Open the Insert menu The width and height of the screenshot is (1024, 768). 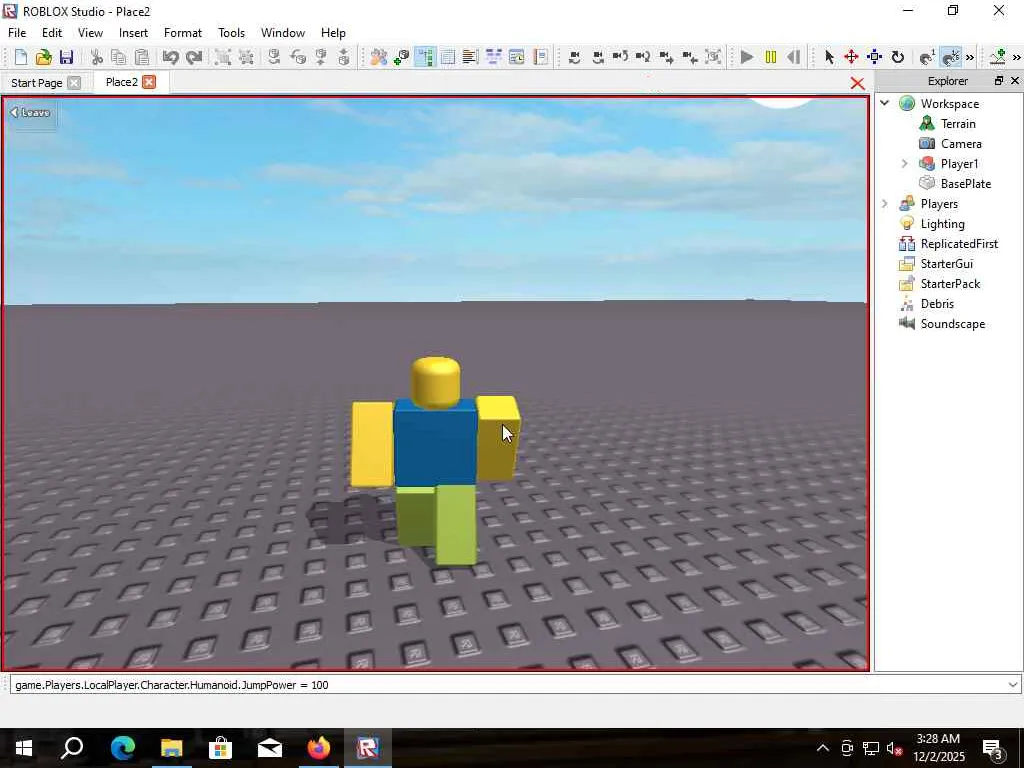133,33
